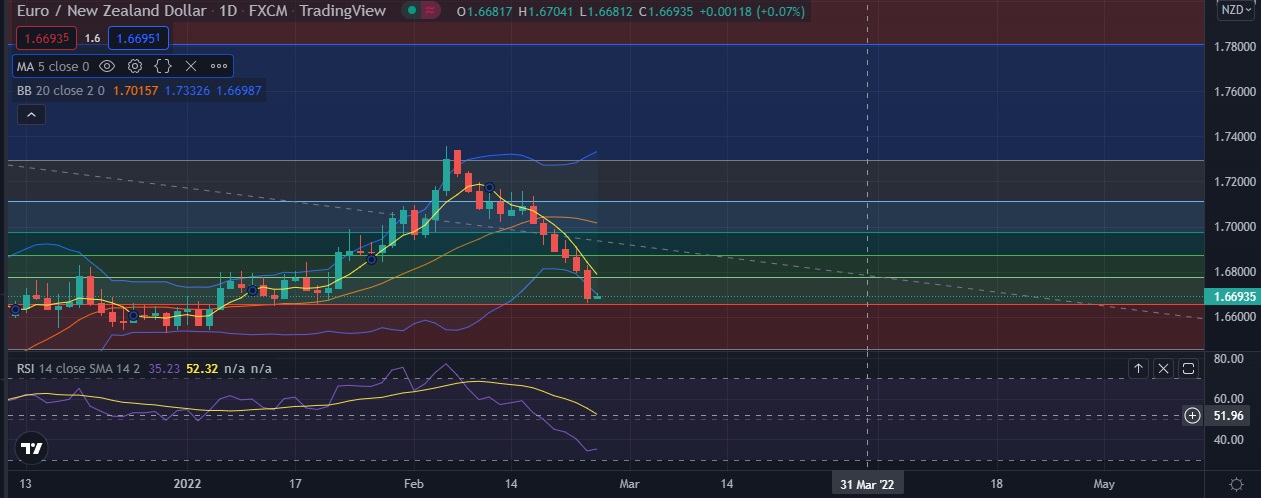Collapse the indicator legend arrow
This screenshot has width=1261, height=498.
point(31,115)
